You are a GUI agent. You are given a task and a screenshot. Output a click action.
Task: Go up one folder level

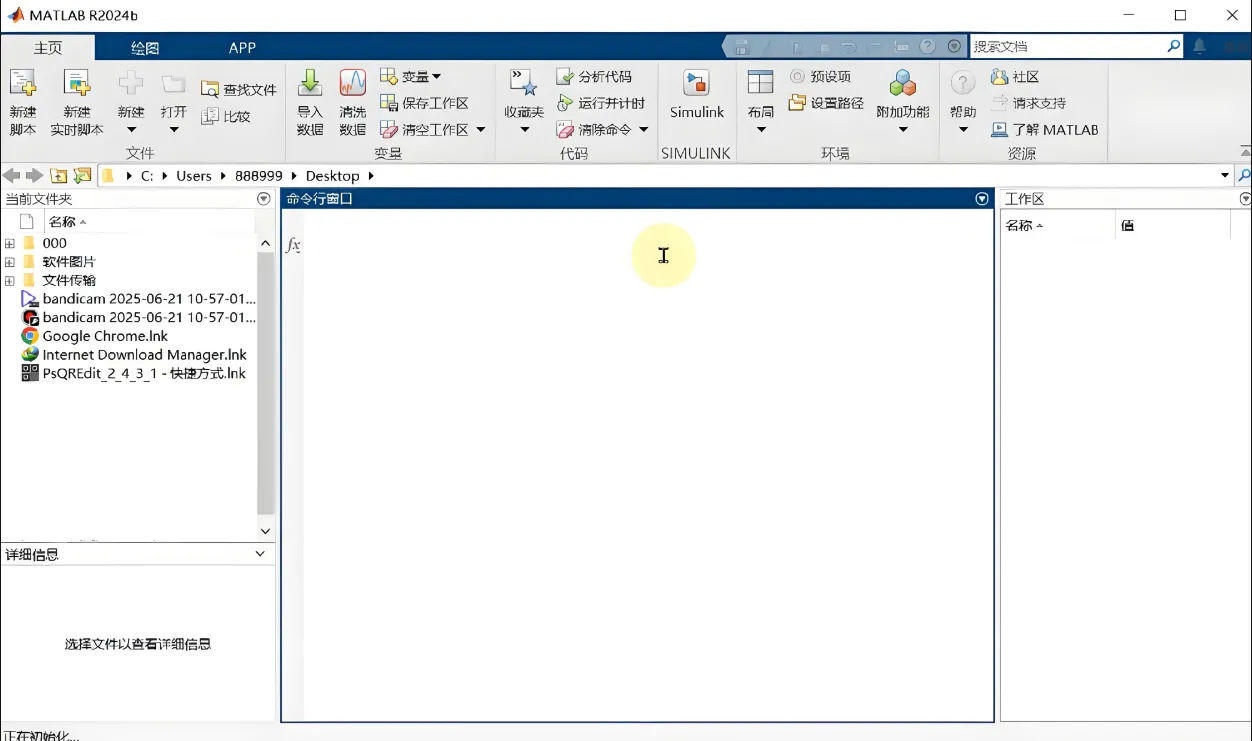59,176
